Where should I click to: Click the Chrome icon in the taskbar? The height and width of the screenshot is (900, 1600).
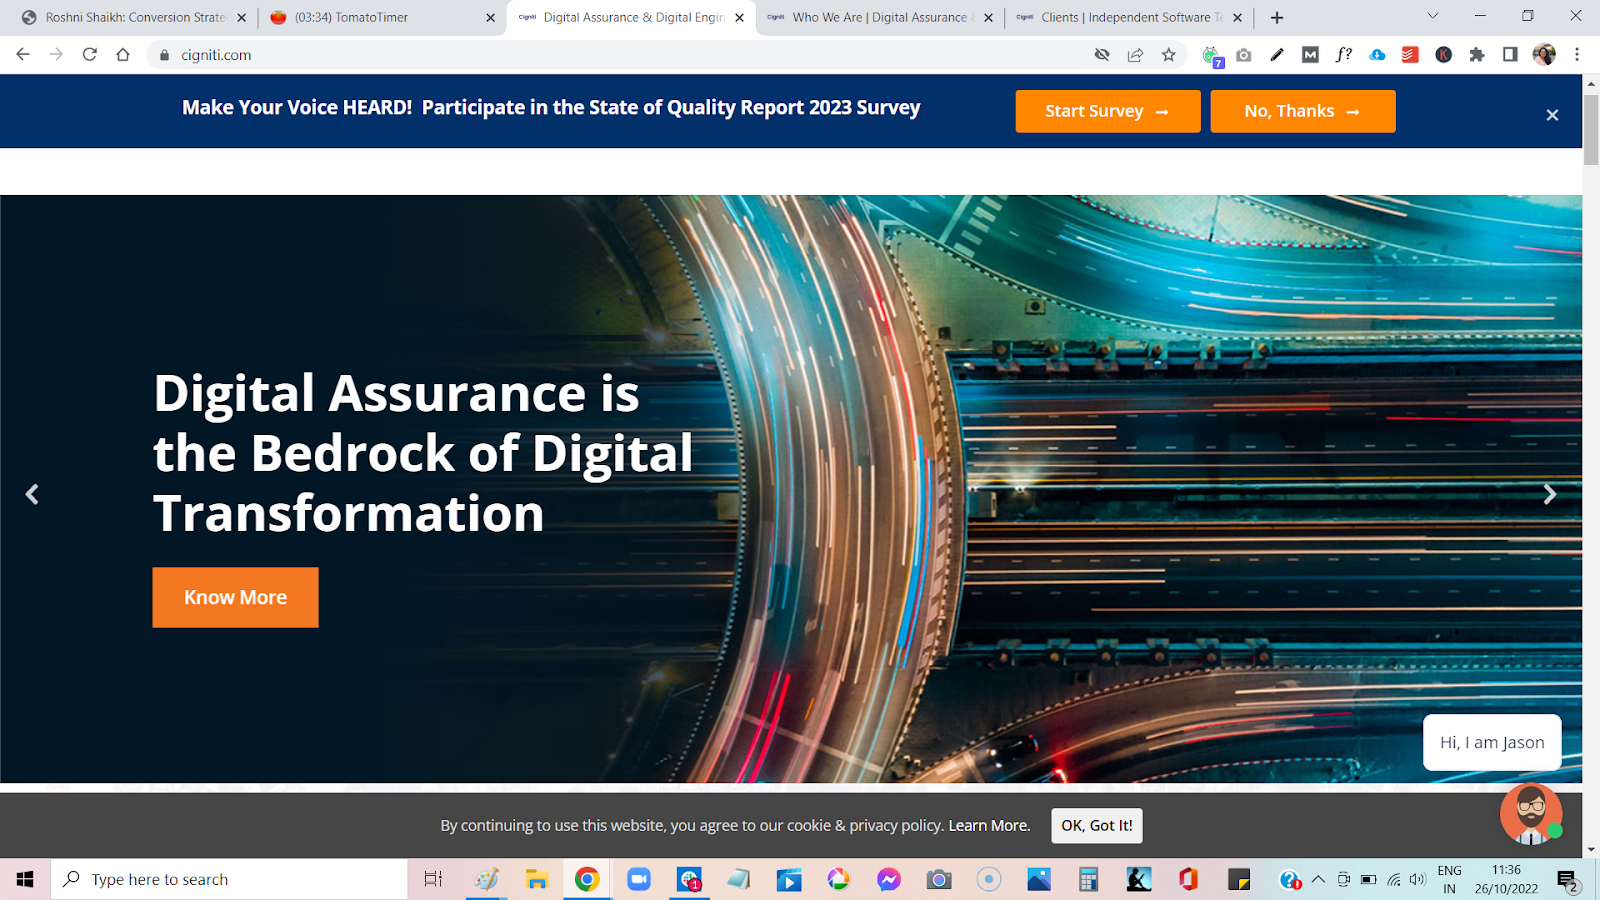coord(587,879)
